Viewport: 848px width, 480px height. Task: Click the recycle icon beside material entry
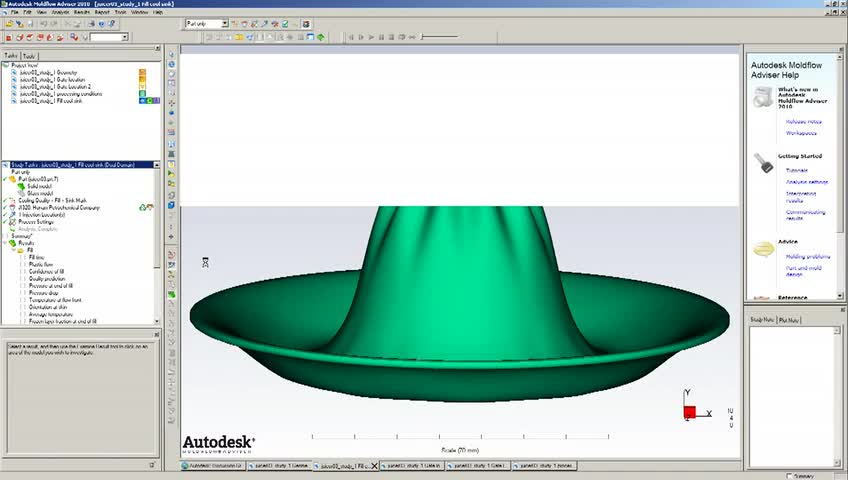click(x=143, y=207)
